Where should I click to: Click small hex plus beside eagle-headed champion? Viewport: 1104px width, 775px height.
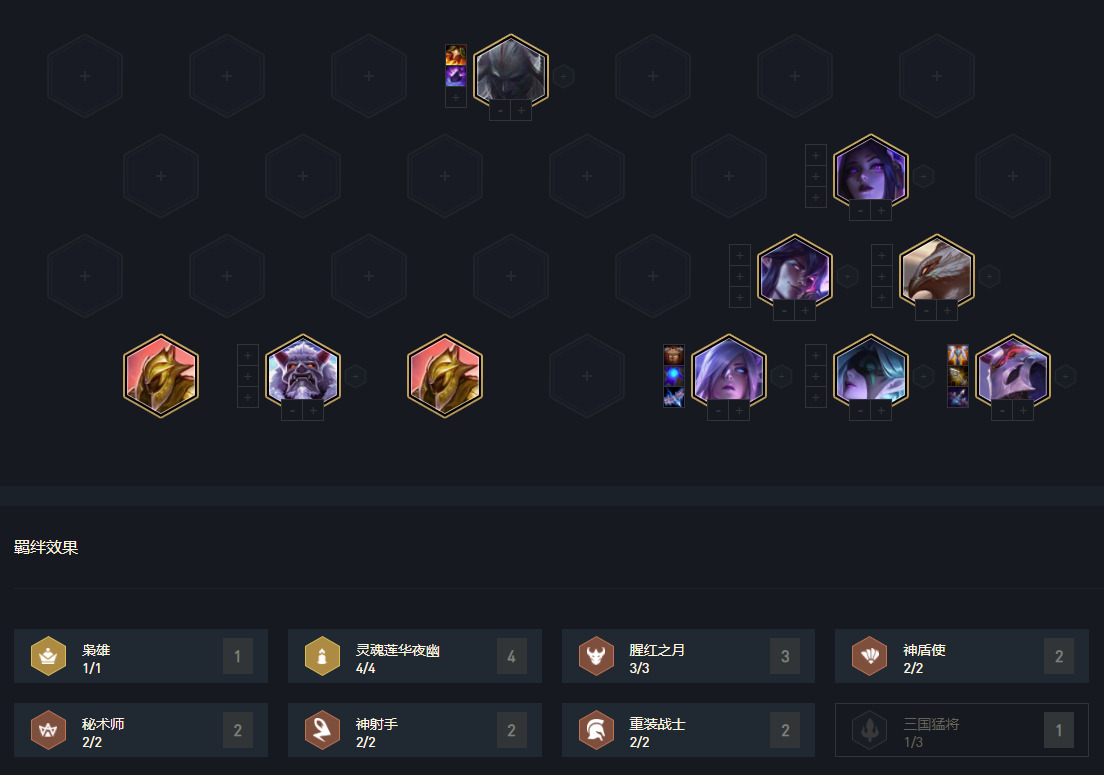989,276
